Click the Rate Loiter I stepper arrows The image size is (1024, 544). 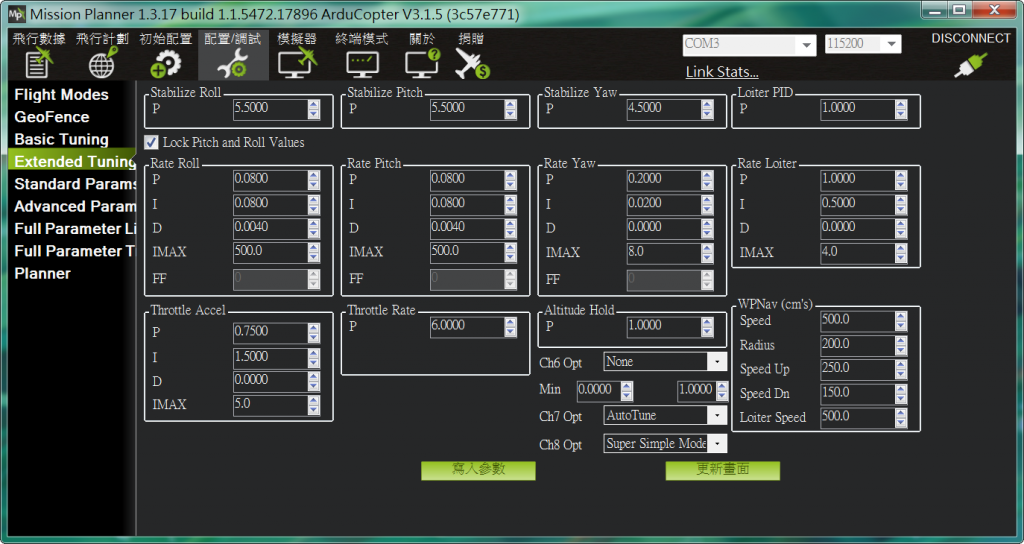point(901,204)
